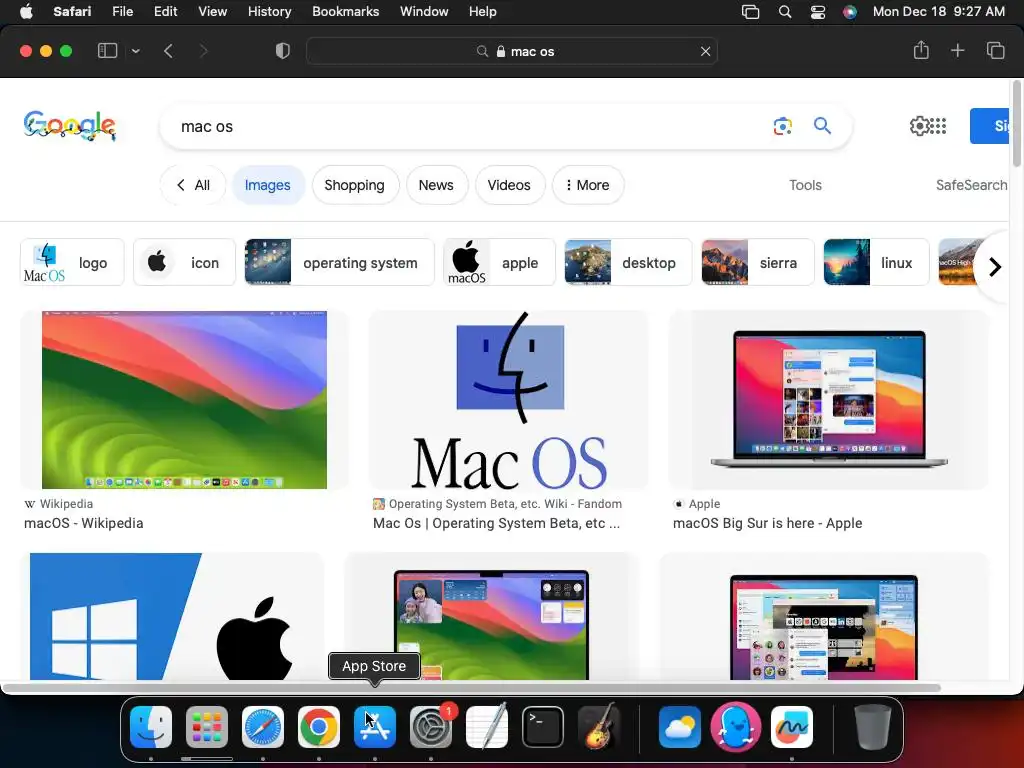Screen dimensions: 1024x768
Task: Show the tab overview
Action: tap(995, 50)
